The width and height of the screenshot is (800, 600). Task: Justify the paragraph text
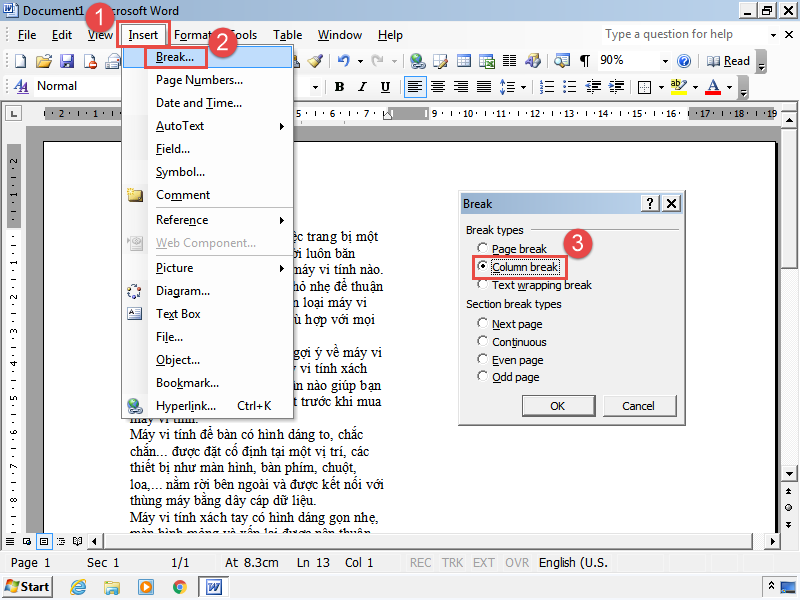(x=484, y=87)
